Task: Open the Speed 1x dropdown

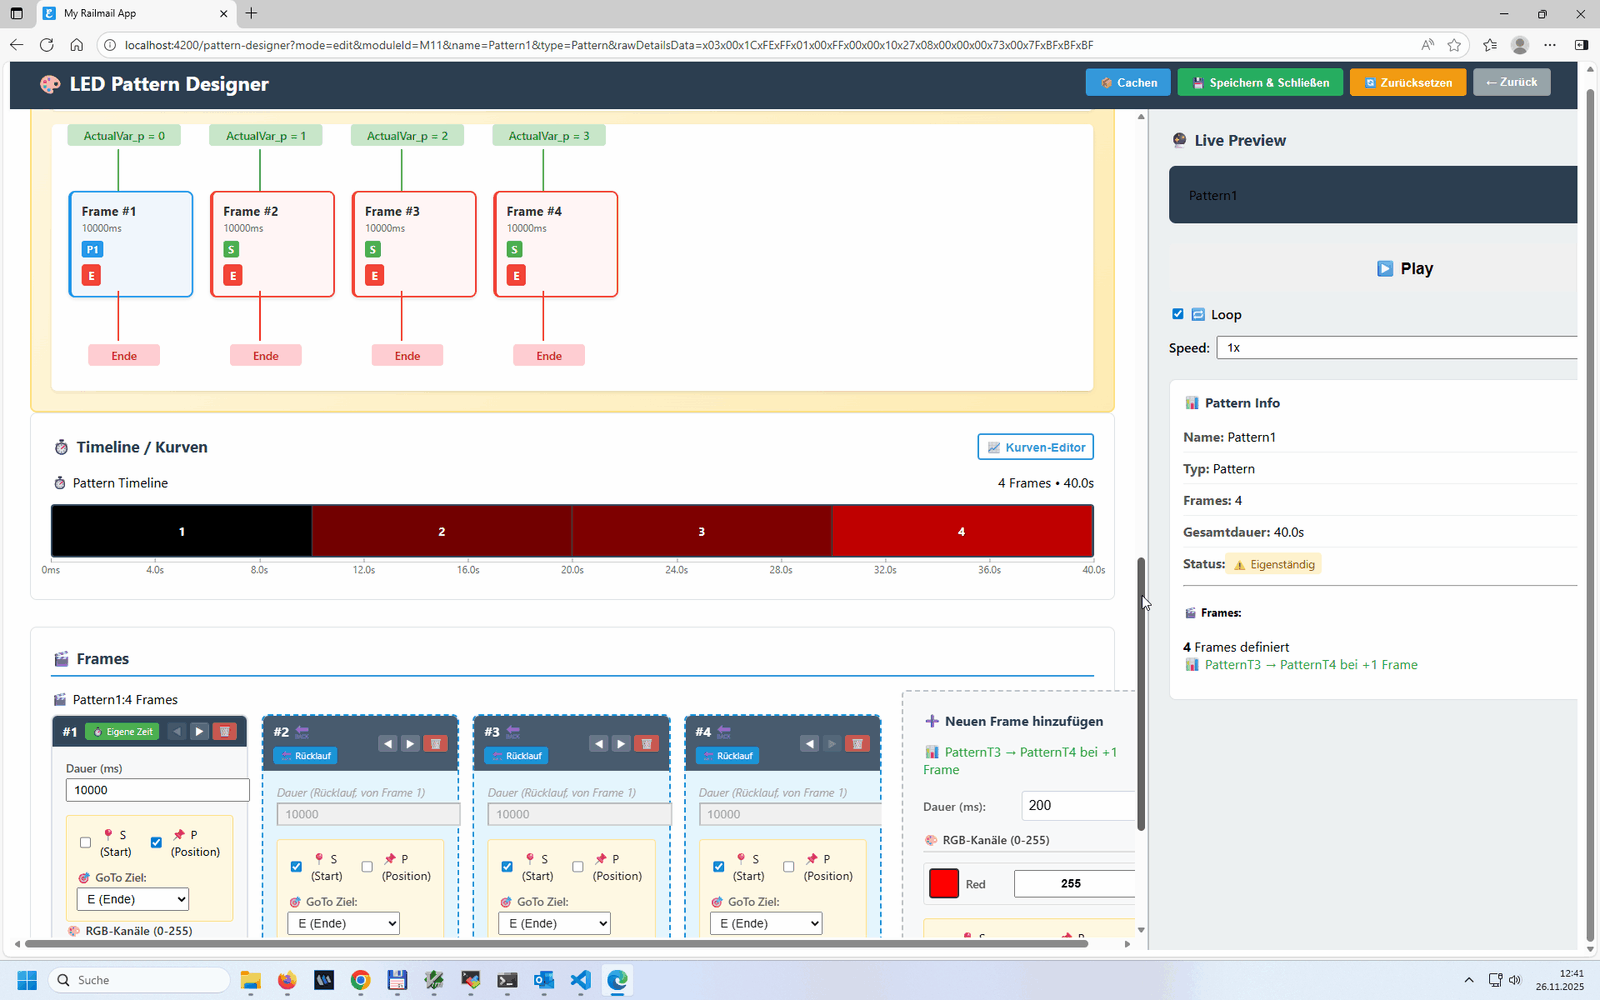Action: 1396,348
